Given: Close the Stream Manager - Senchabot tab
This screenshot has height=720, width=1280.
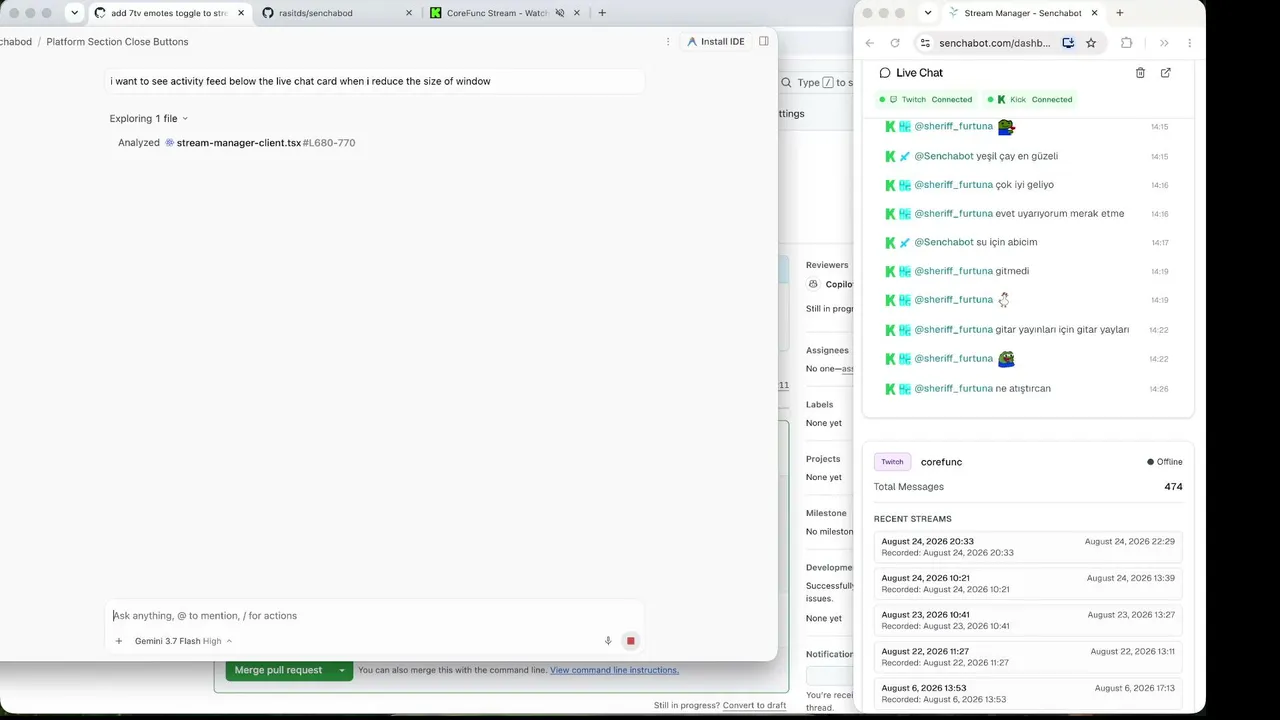Looking at the screenshot, I should click(x=1095, y=13).
